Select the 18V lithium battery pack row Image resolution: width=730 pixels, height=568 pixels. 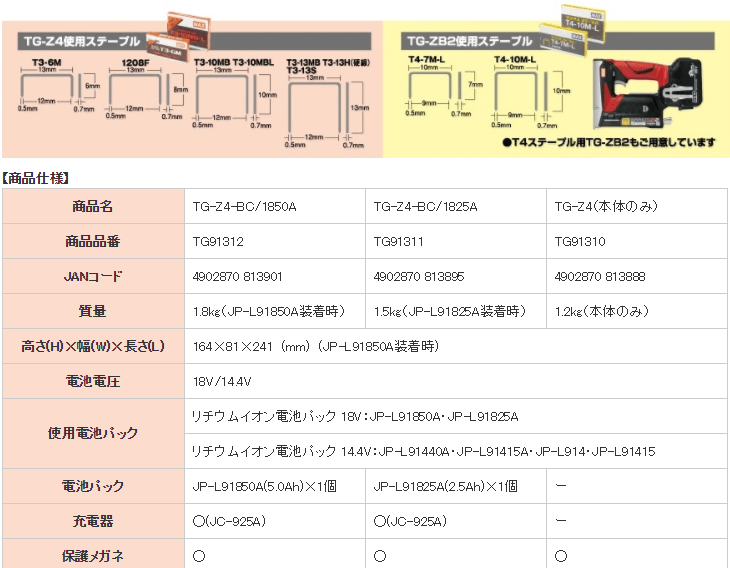456,416
